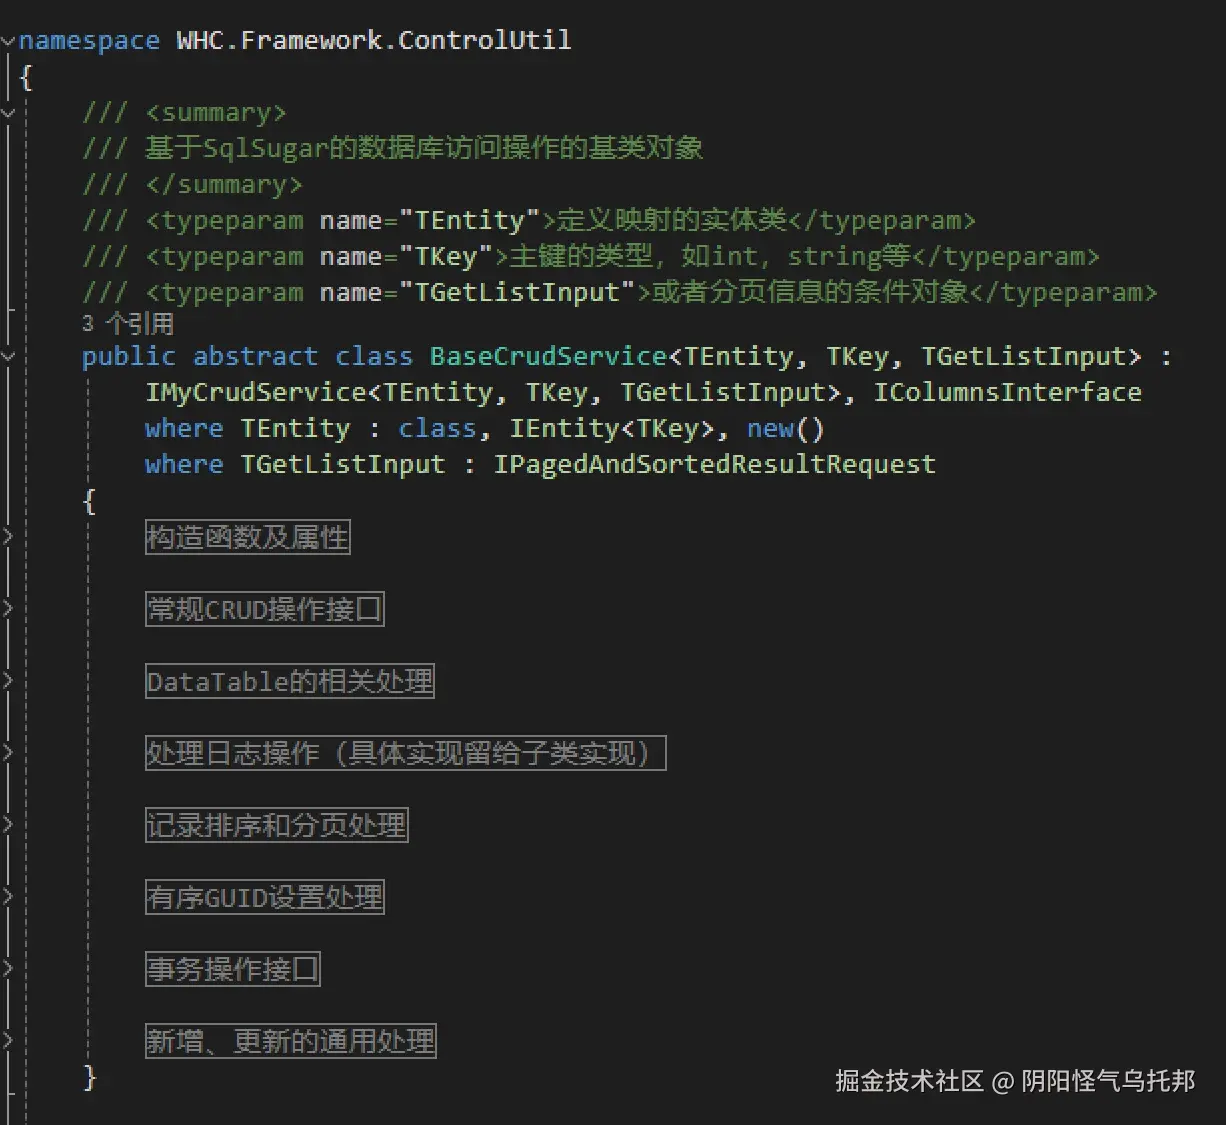The width and height of the screenshot is (1226, 1125).
Task: Collapse the BaseCrudService class definition
Action: 8,357
